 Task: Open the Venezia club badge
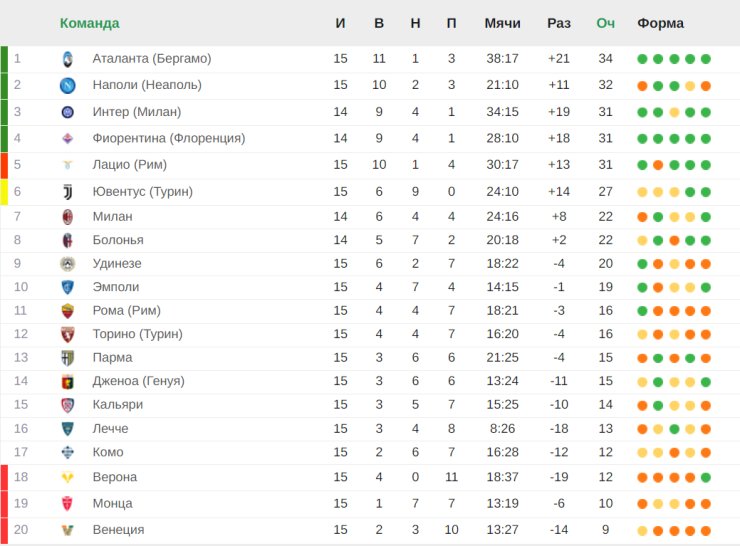click(x=67, y=530)
